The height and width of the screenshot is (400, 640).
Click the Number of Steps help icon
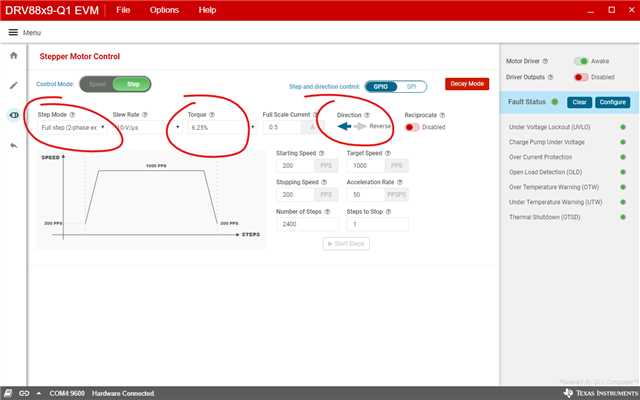point(327,211)
